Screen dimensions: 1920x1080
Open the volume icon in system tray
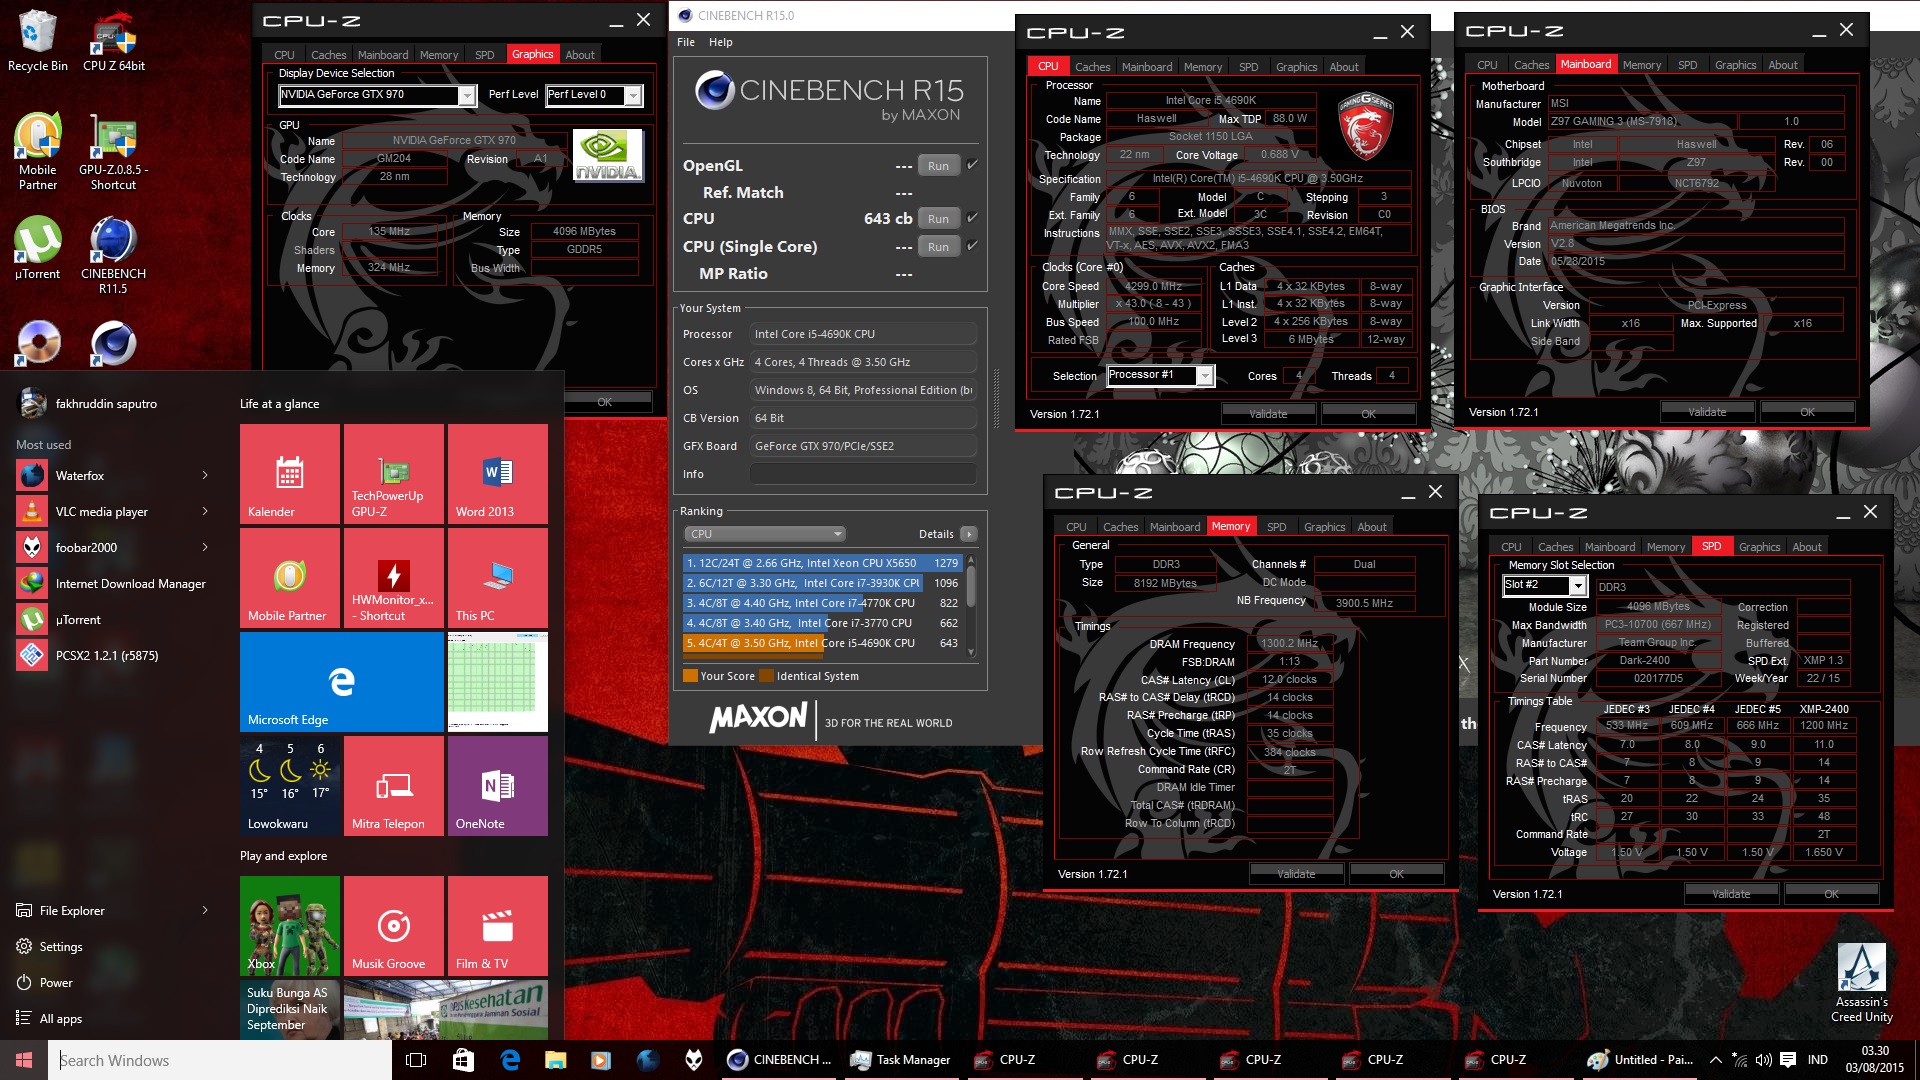pyautogui.click(x=1763, y=1060)
